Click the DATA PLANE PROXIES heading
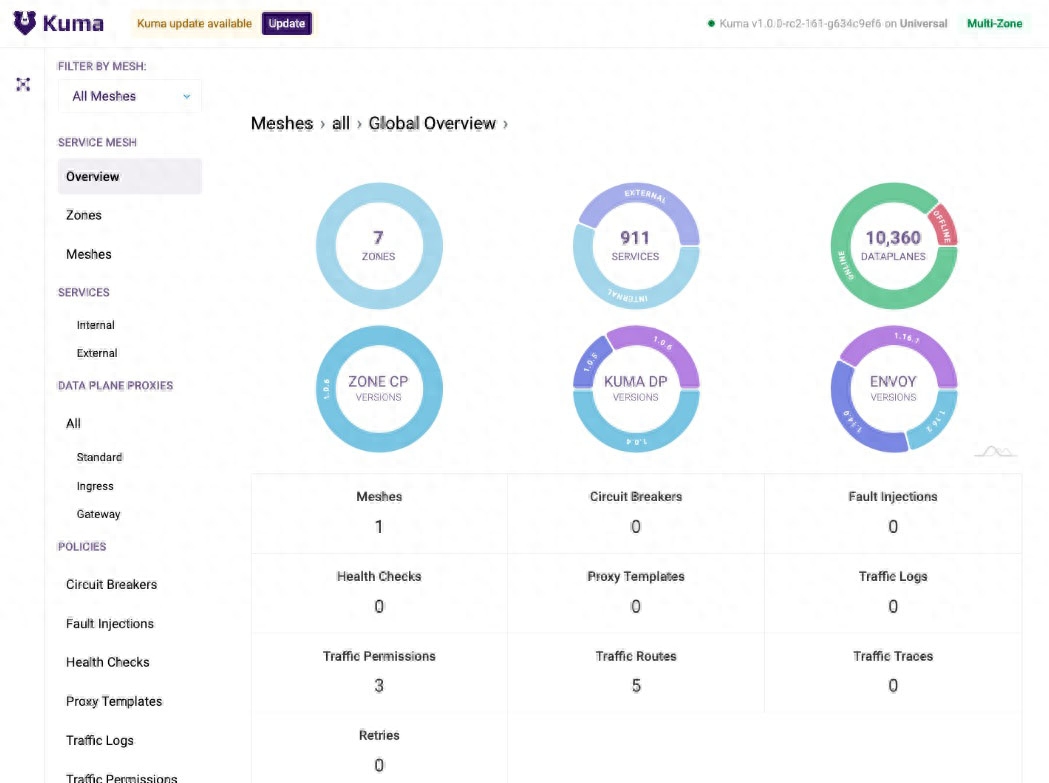This screenshot has height=783, width=1049. point(115,385)
